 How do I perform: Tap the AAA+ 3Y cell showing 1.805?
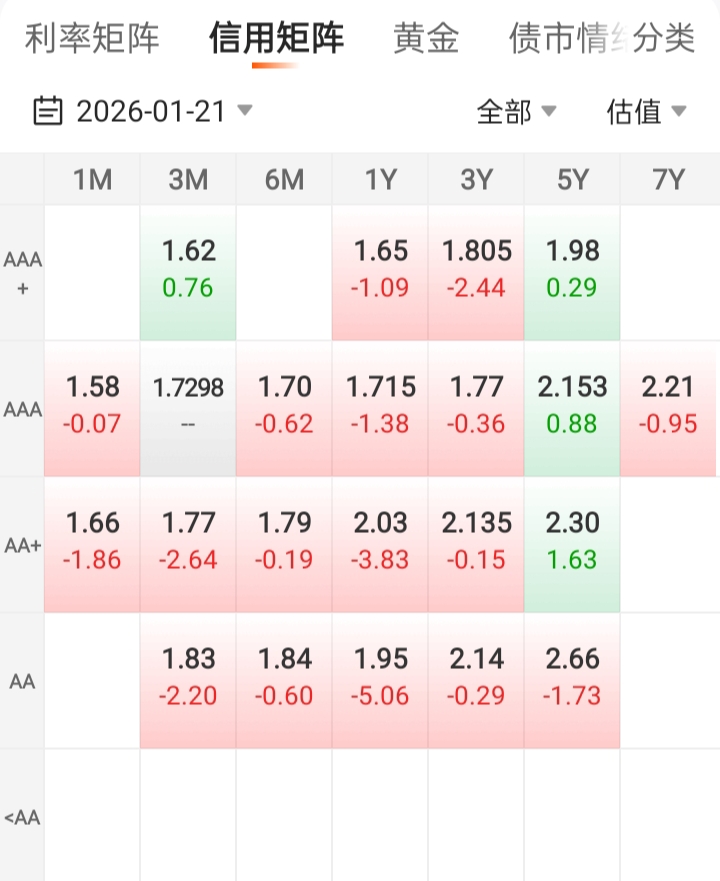click(x=476, y=270)
